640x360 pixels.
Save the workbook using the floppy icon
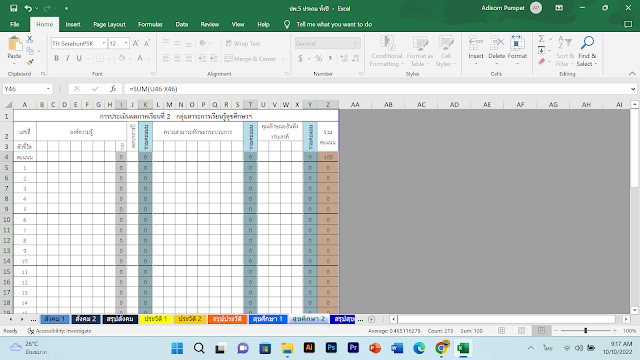pyautogui.click(x=13, y=8)
